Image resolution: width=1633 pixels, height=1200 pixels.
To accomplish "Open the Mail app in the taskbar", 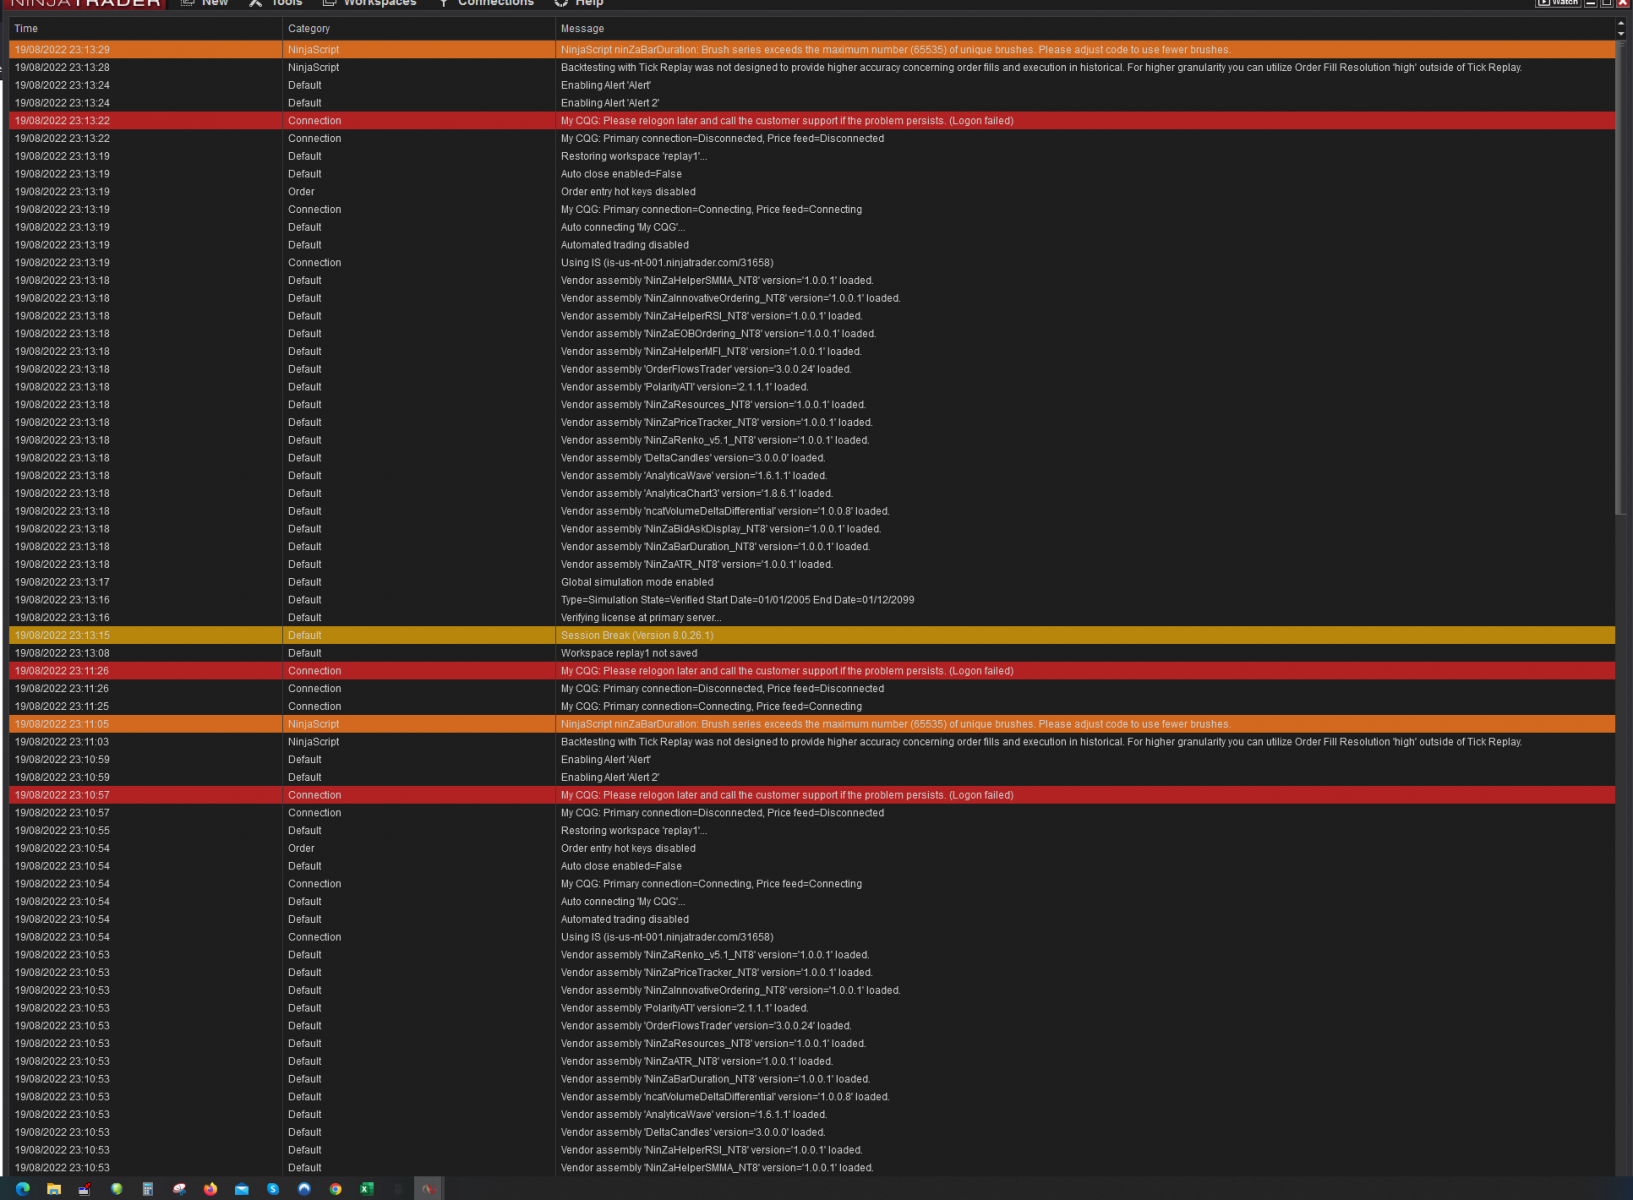I will (x=242, y=1189).
